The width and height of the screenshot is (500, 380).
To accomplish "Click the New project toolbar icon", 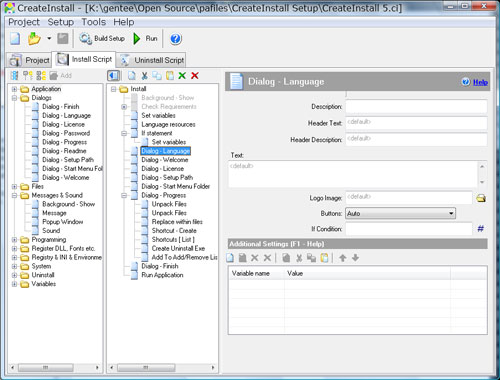I will tap(15, 39).
